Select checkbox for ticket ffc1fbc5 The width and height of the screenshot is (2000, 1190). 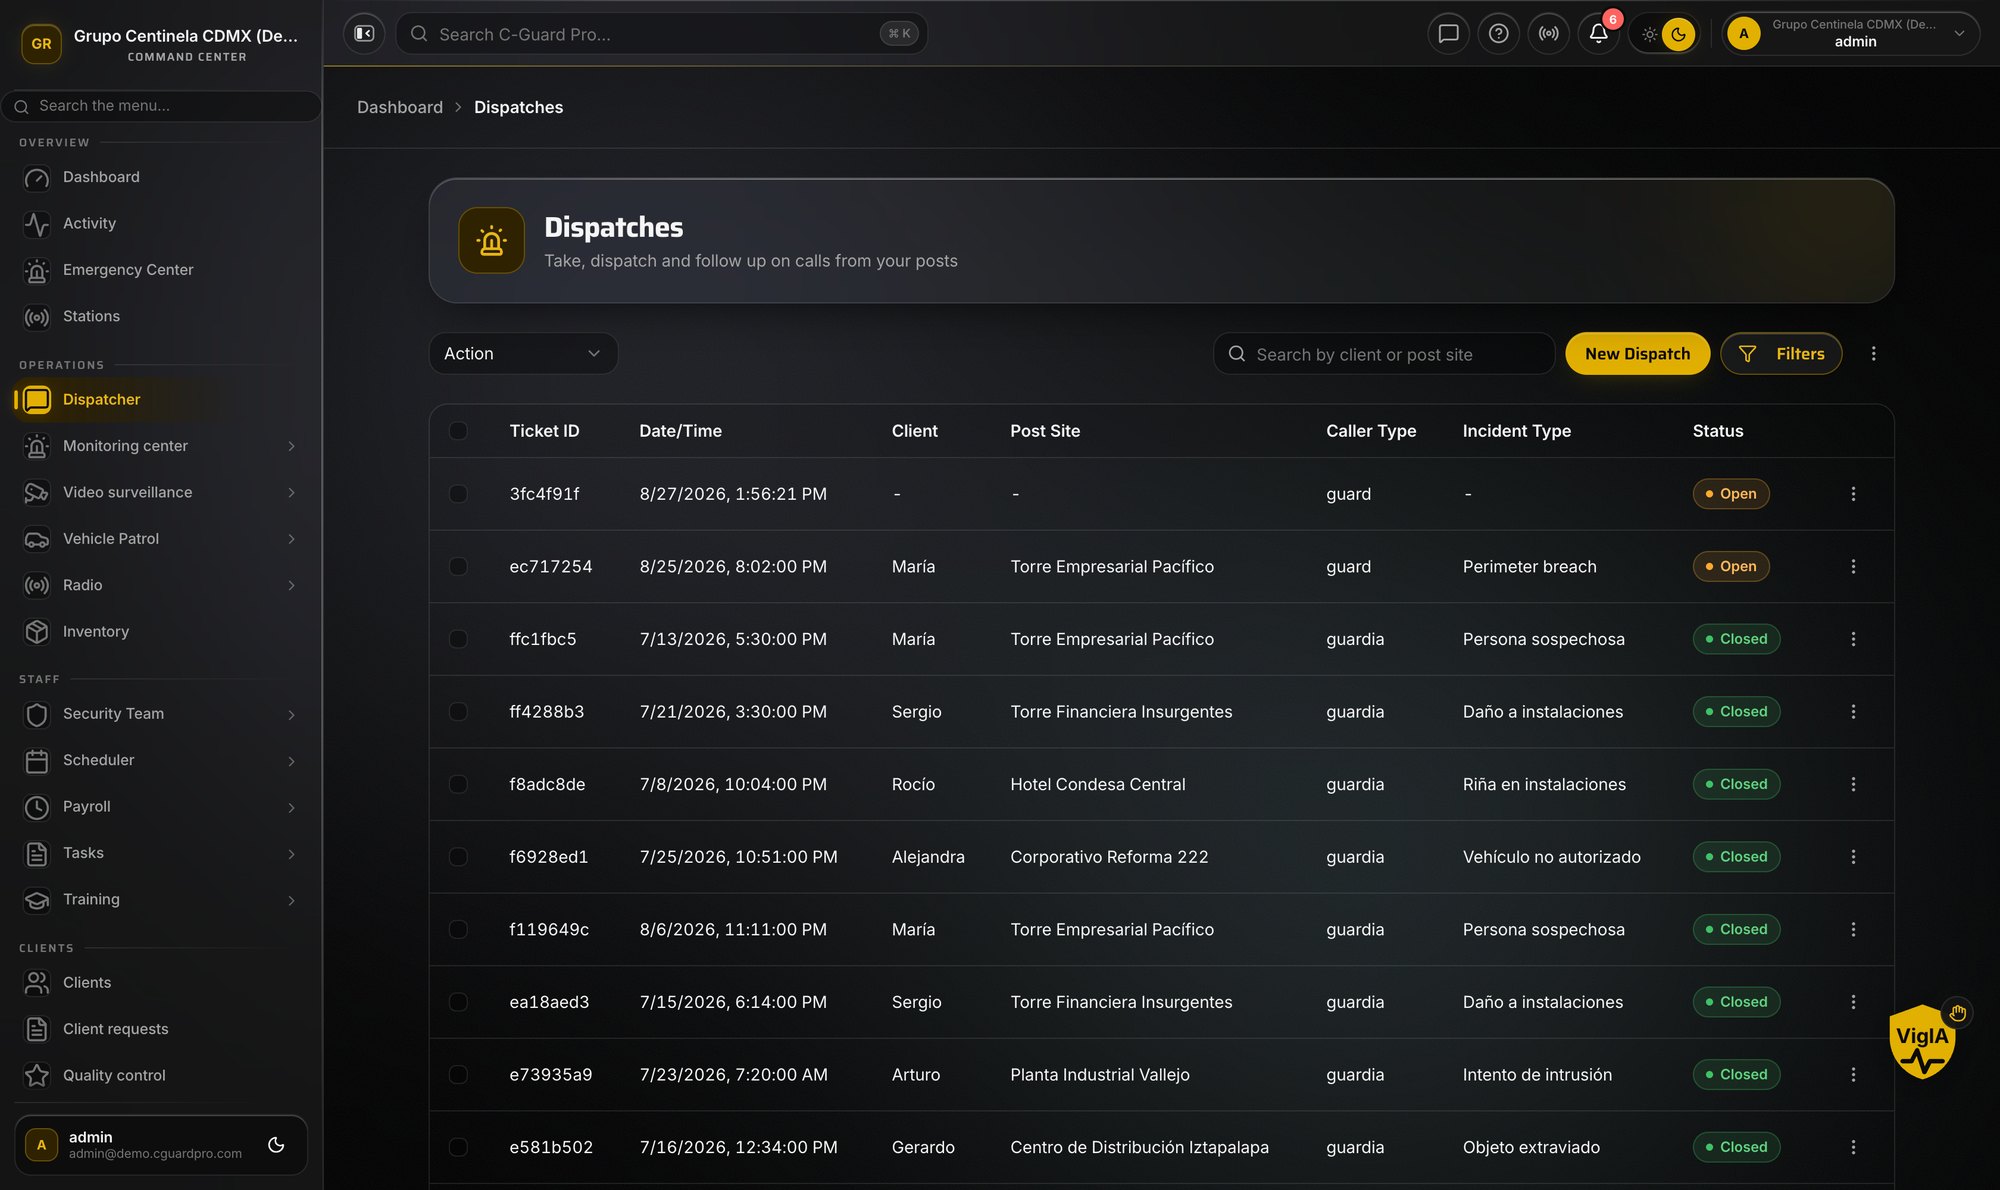(x=458, y=639)
